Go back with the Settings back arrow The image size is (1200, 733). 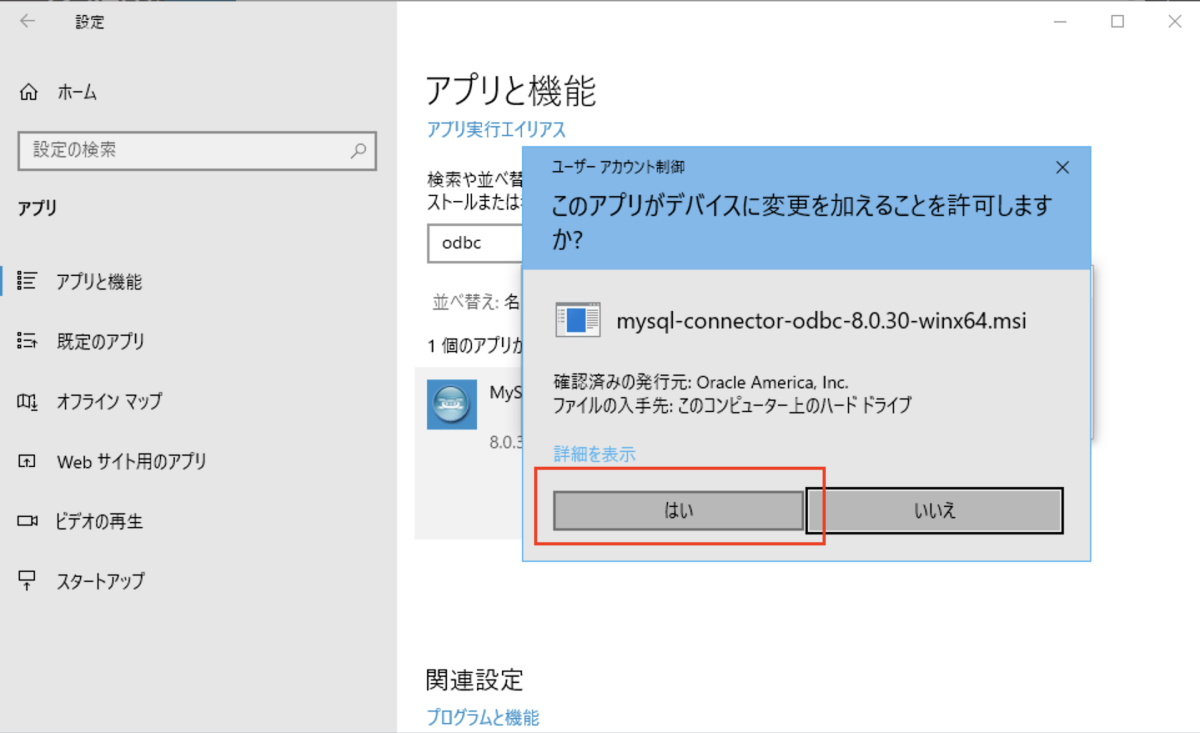click(x=27, y=21)
